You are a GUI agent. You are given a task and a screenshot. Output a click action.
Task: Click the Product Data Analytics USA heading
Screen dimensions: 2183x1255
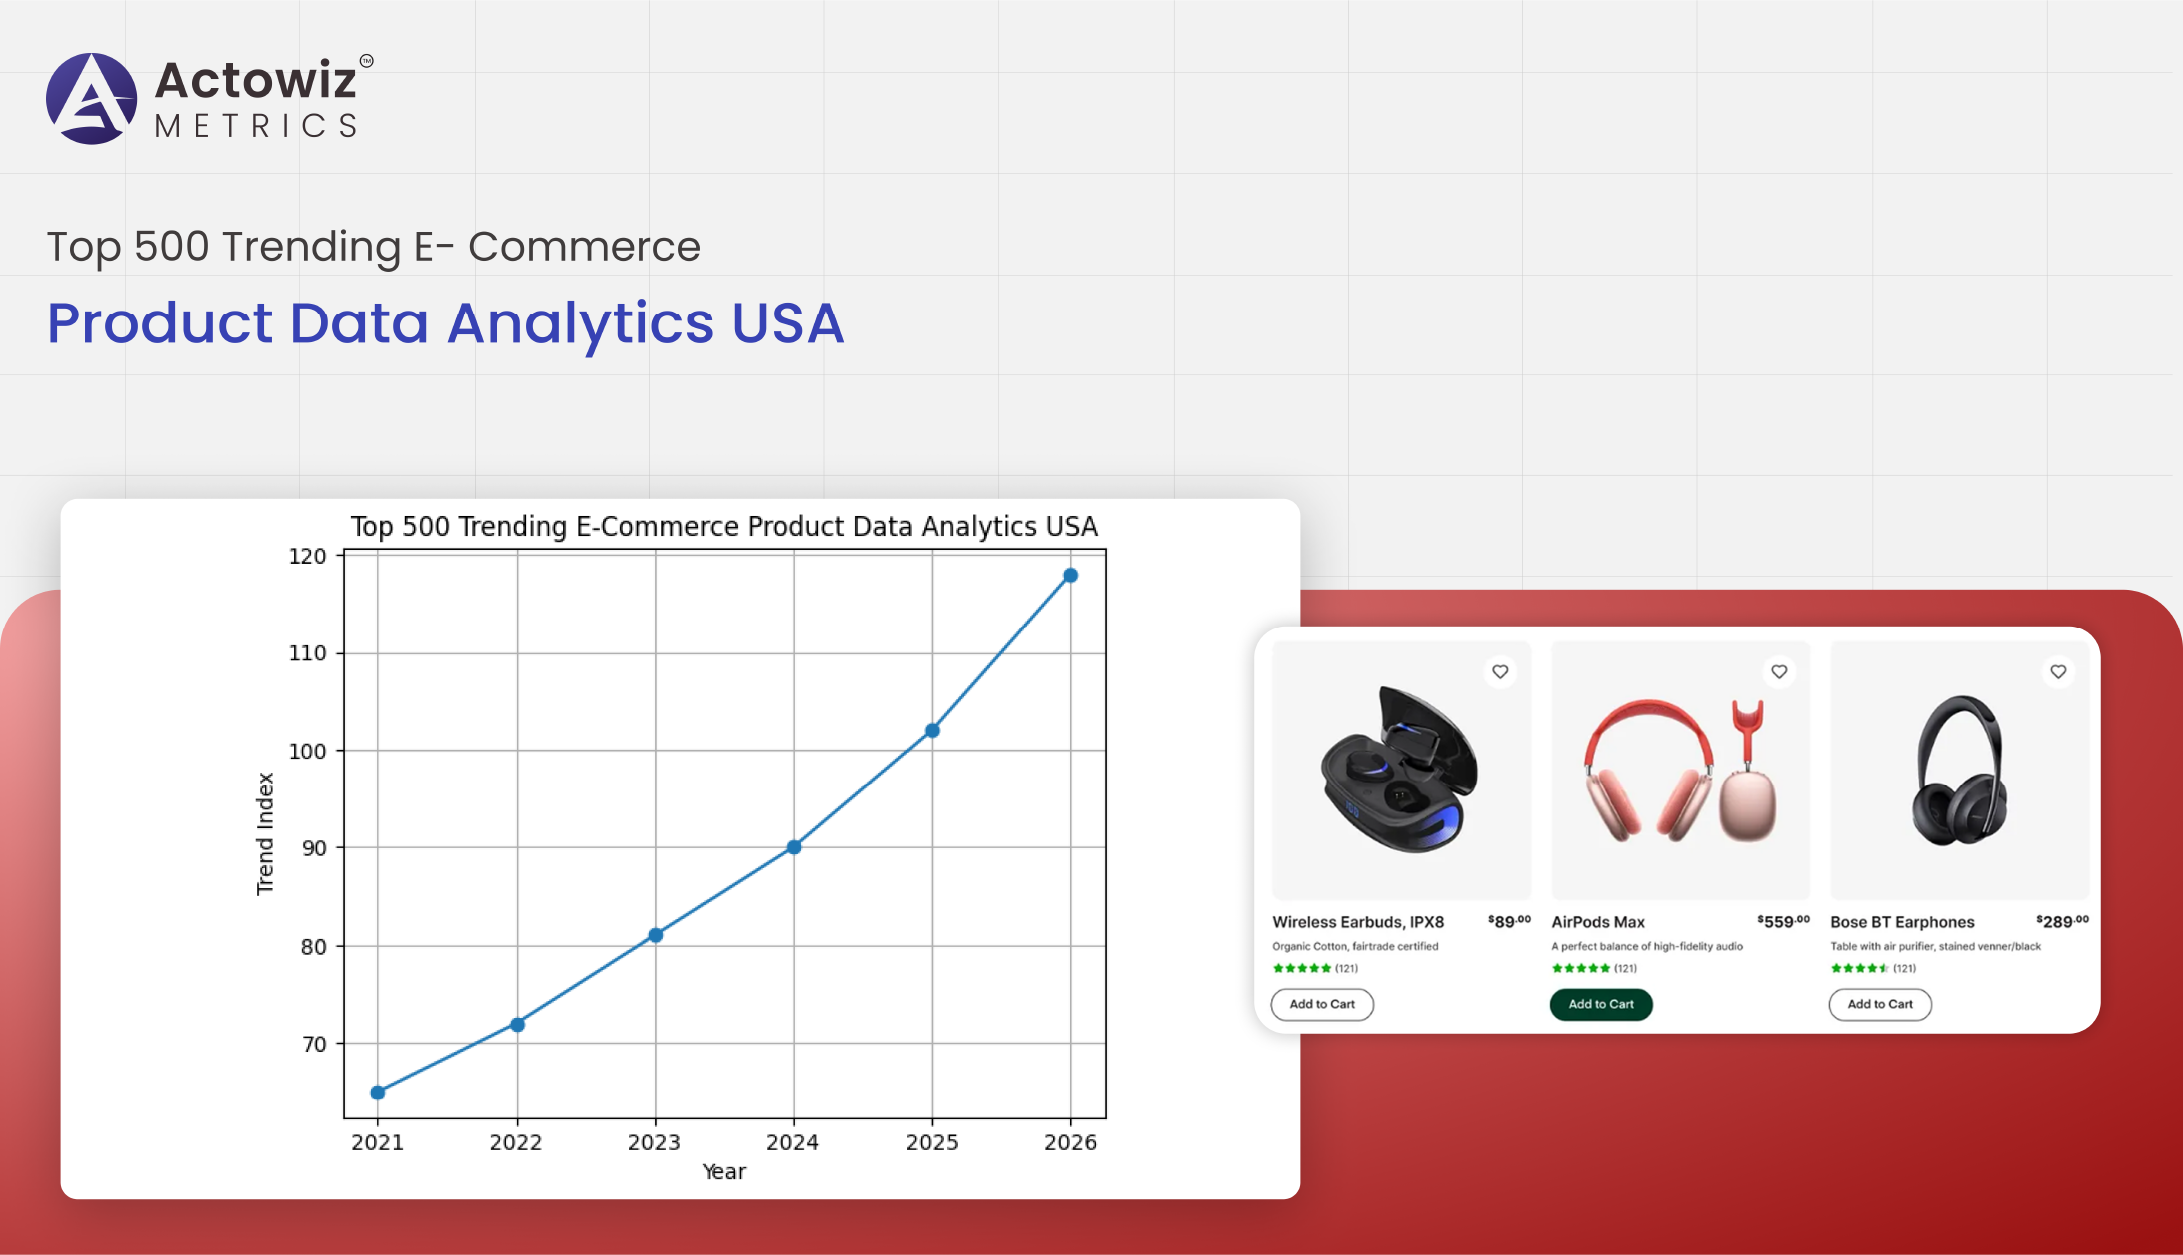(x=445, y=323)
